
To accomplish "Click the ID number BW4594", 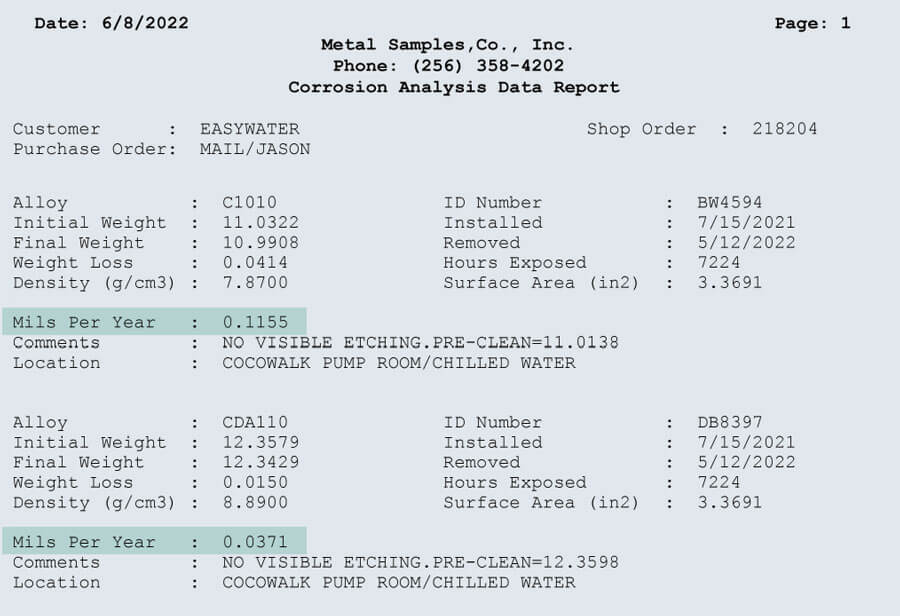I will pyautogui.click(x=730, y=203).
